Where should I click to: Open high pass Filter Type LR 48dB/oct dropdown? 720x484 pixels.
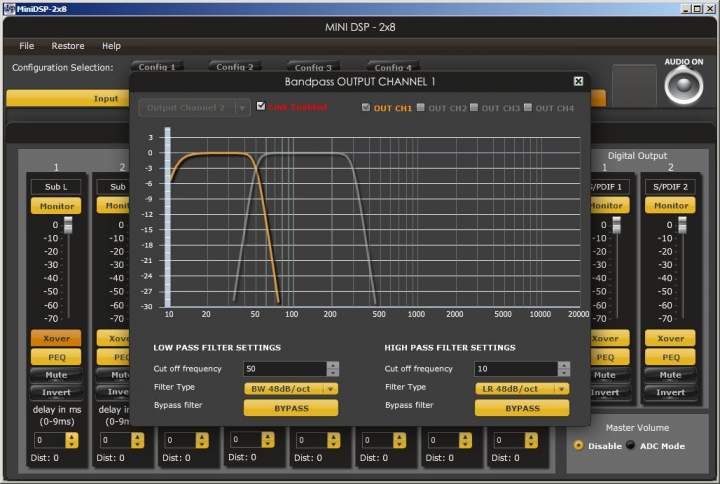[522, 388]
